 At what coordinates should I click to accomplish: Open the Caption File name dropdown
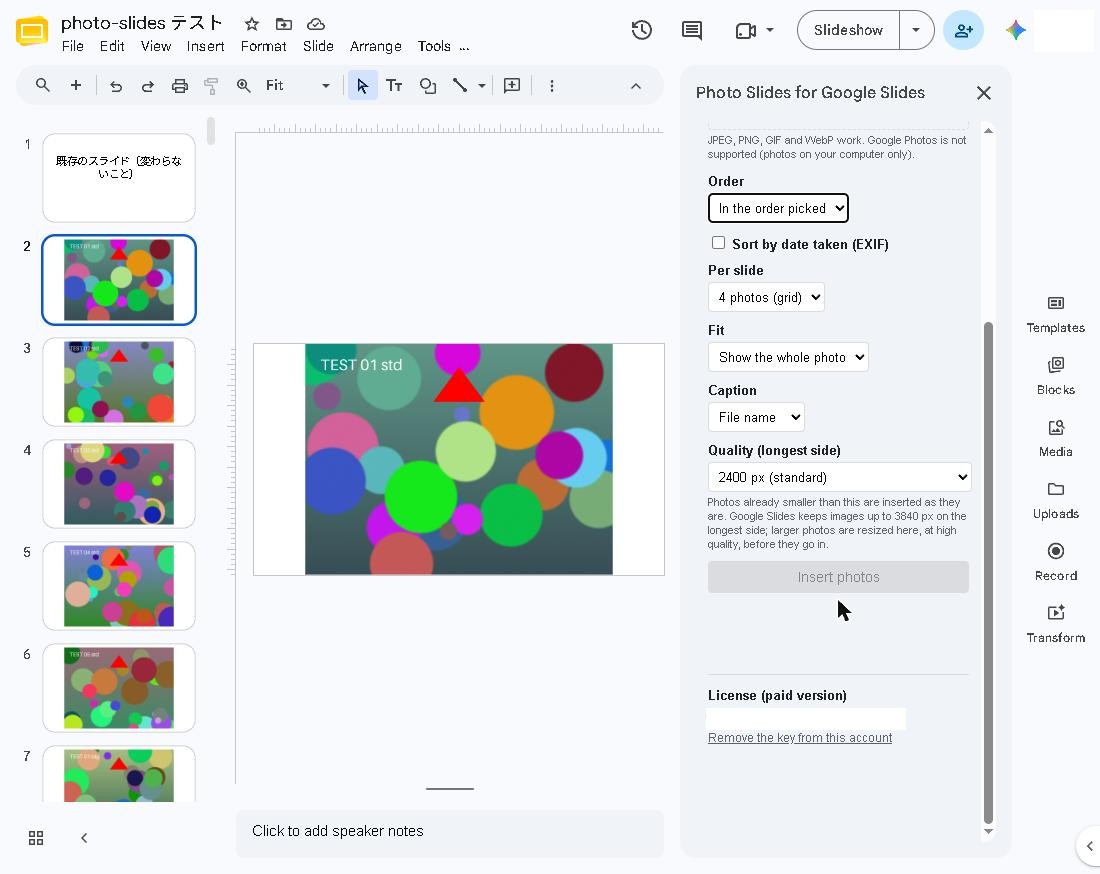coord(756,417)
